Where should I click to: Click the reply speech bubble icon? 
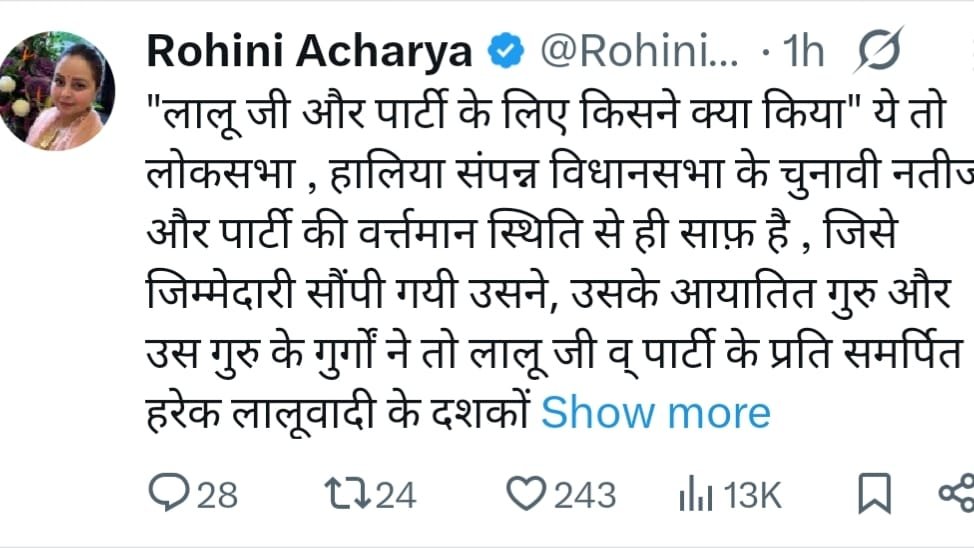(170, 493)
